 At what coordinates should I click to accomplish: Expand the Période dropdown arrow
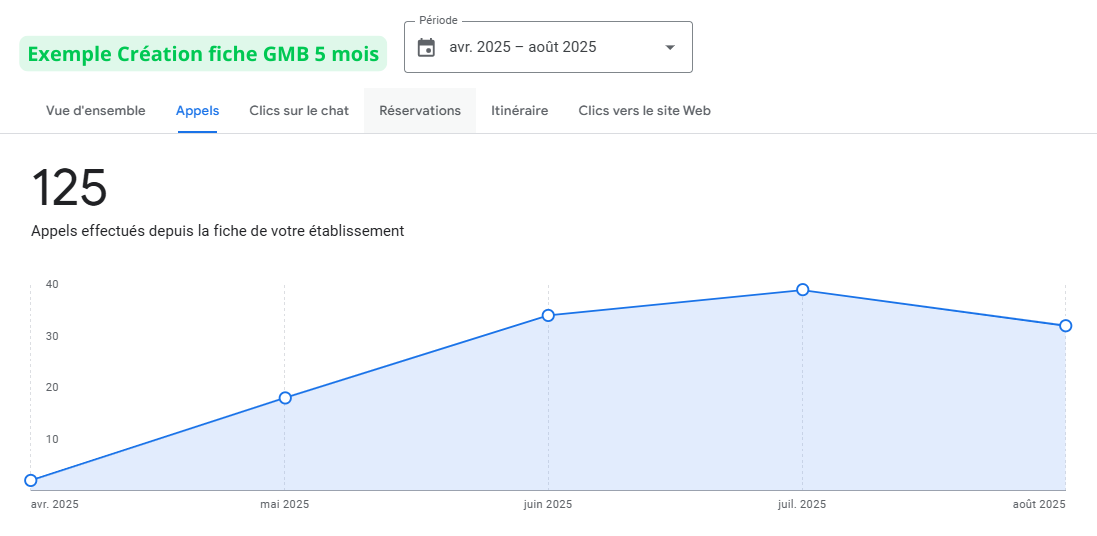click(670, 47)
